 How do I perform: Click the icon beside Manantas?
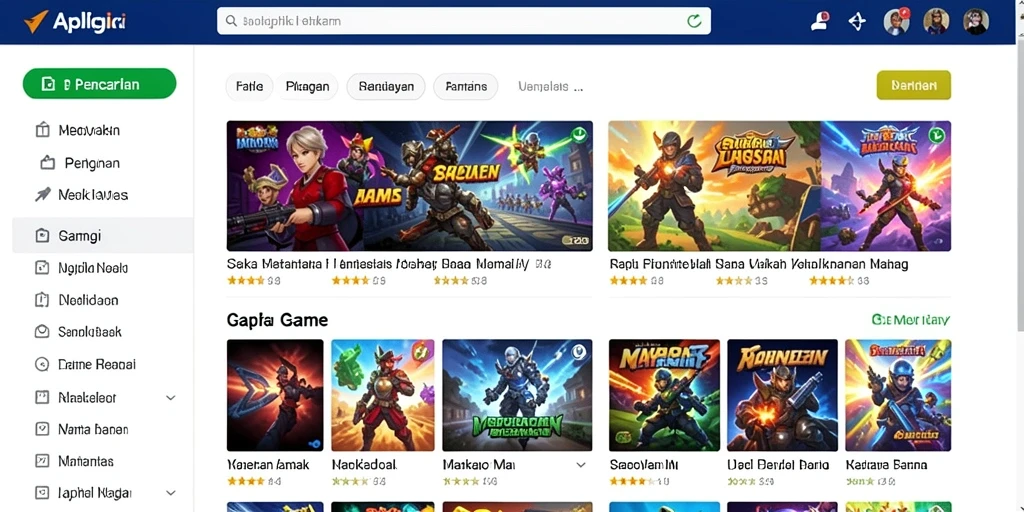(x=42, y=461)
